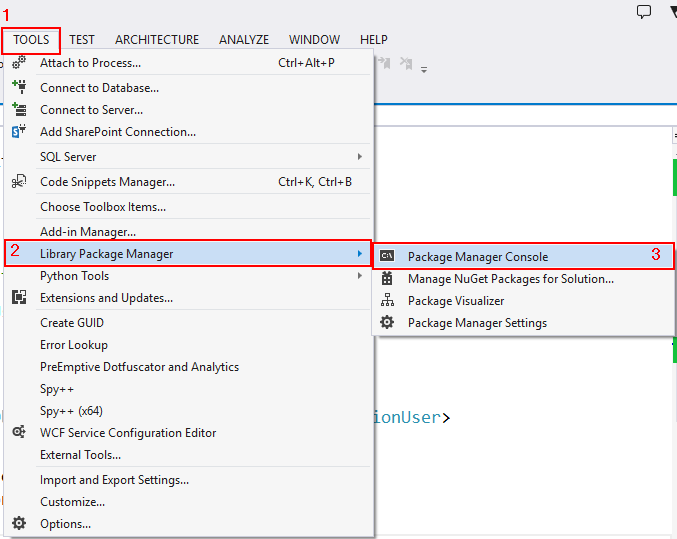Click the Extensions and Updates icon
The width and height of the screenshot is (677, 539).
coord(19,298)
